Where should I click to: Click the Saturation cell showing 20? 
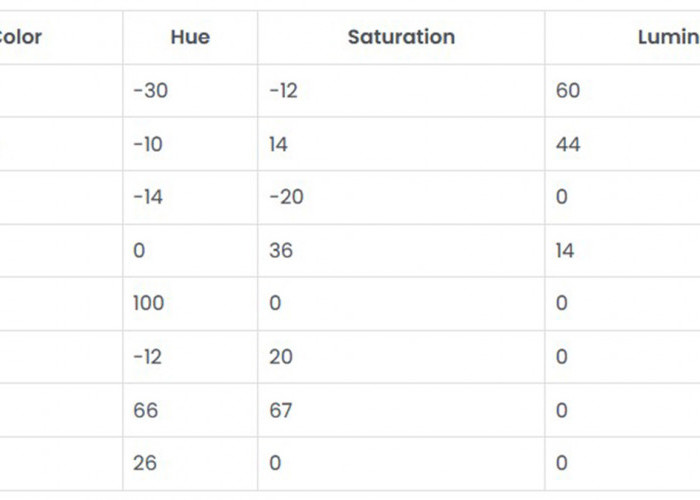[281, 357]
